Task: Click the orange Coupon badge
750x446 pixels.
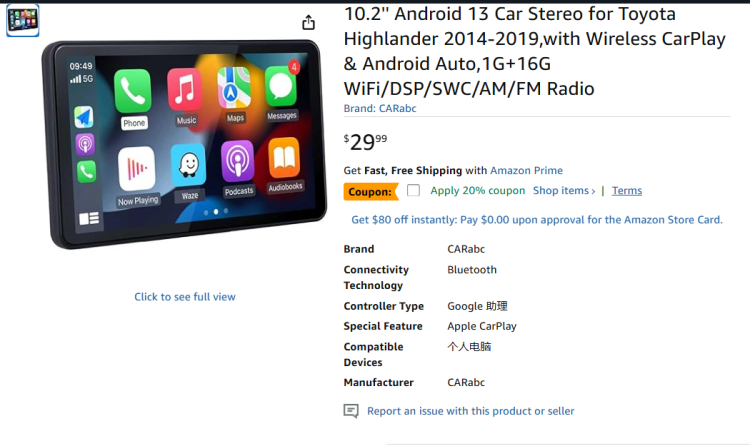Action: click(x=371, y=191)
